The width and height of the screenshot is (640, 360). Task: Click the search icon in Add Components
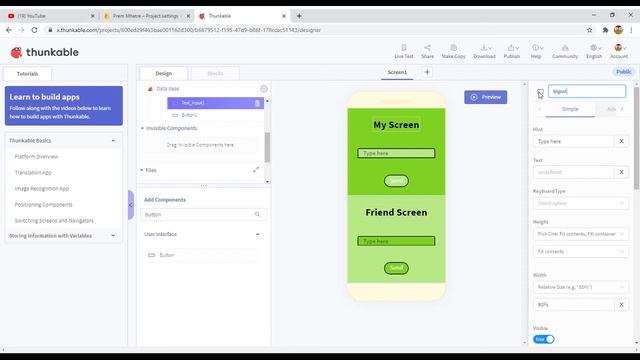257,214
